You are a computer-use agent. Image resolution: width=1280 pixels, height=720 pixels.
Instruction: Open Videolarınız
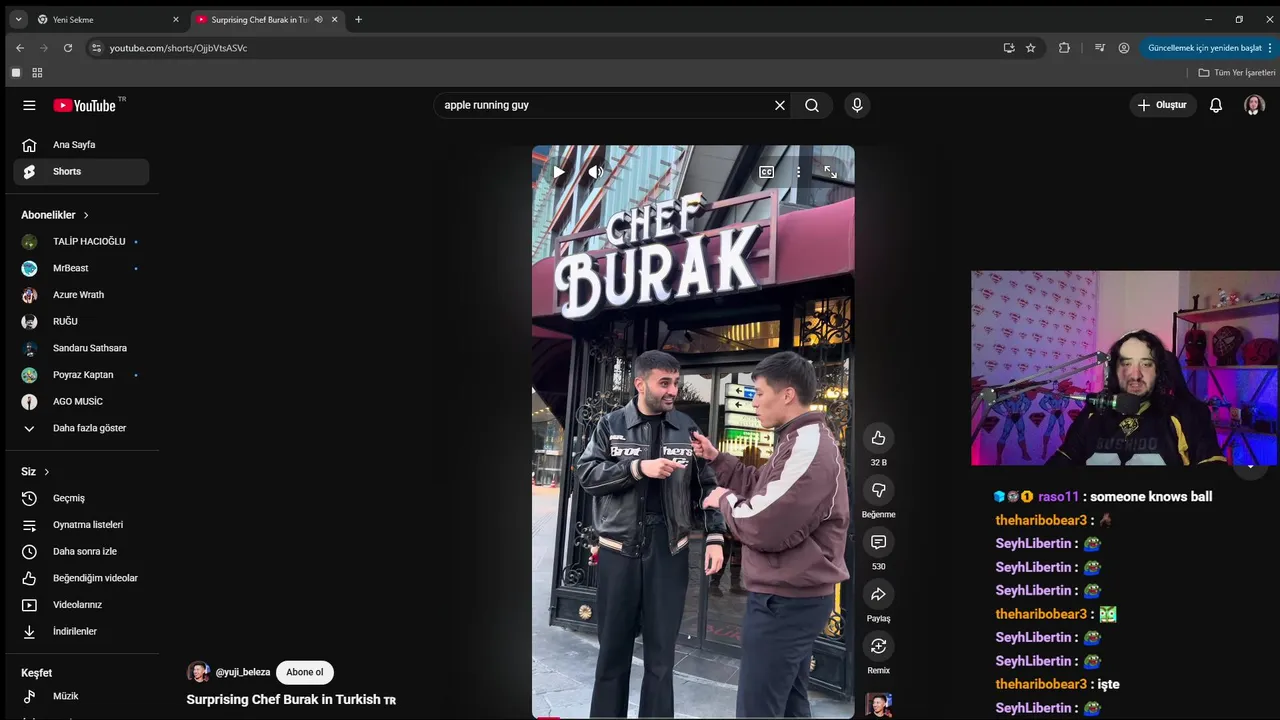pyautogui.click(x=81, y=605)
